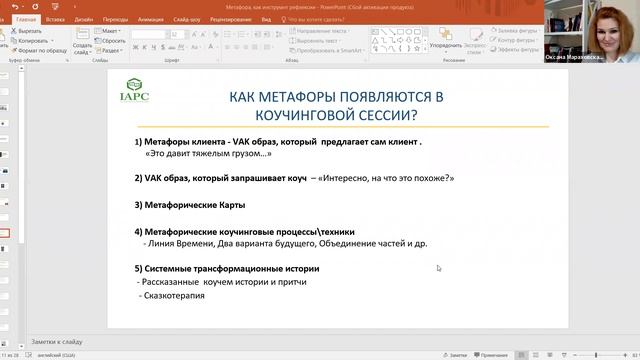
Task: Switch to the Дизайн tab
Action: pyautogui.click(x=84, y=20)
